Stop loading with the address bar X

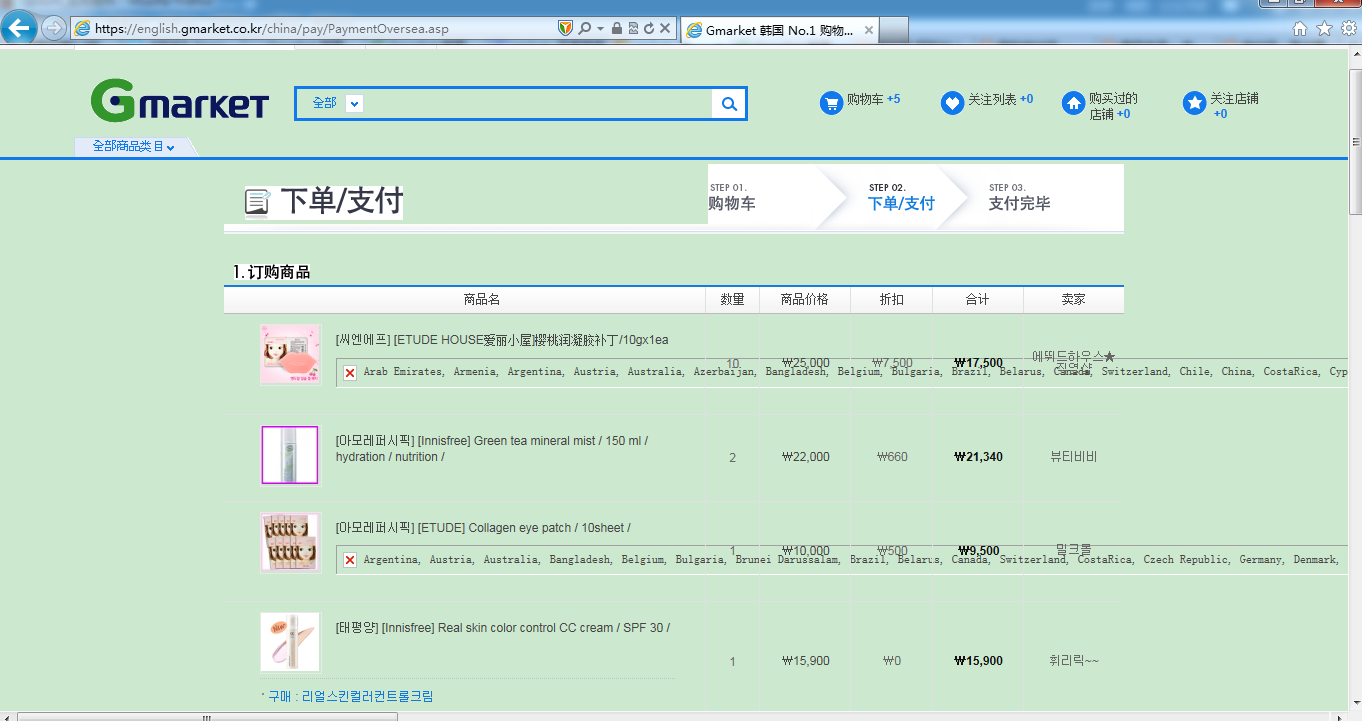pos(664,28)
